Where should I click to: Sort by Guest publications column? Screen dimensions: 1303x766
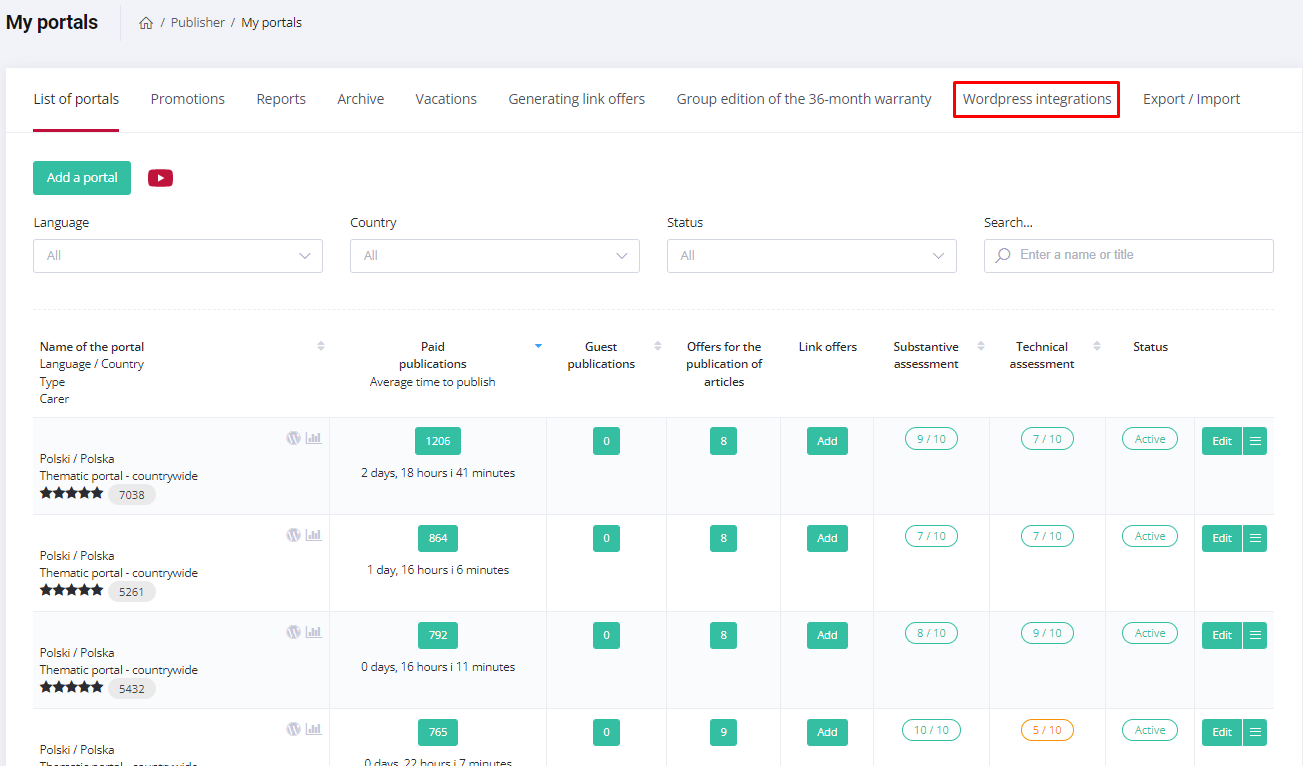pos(657,346)
